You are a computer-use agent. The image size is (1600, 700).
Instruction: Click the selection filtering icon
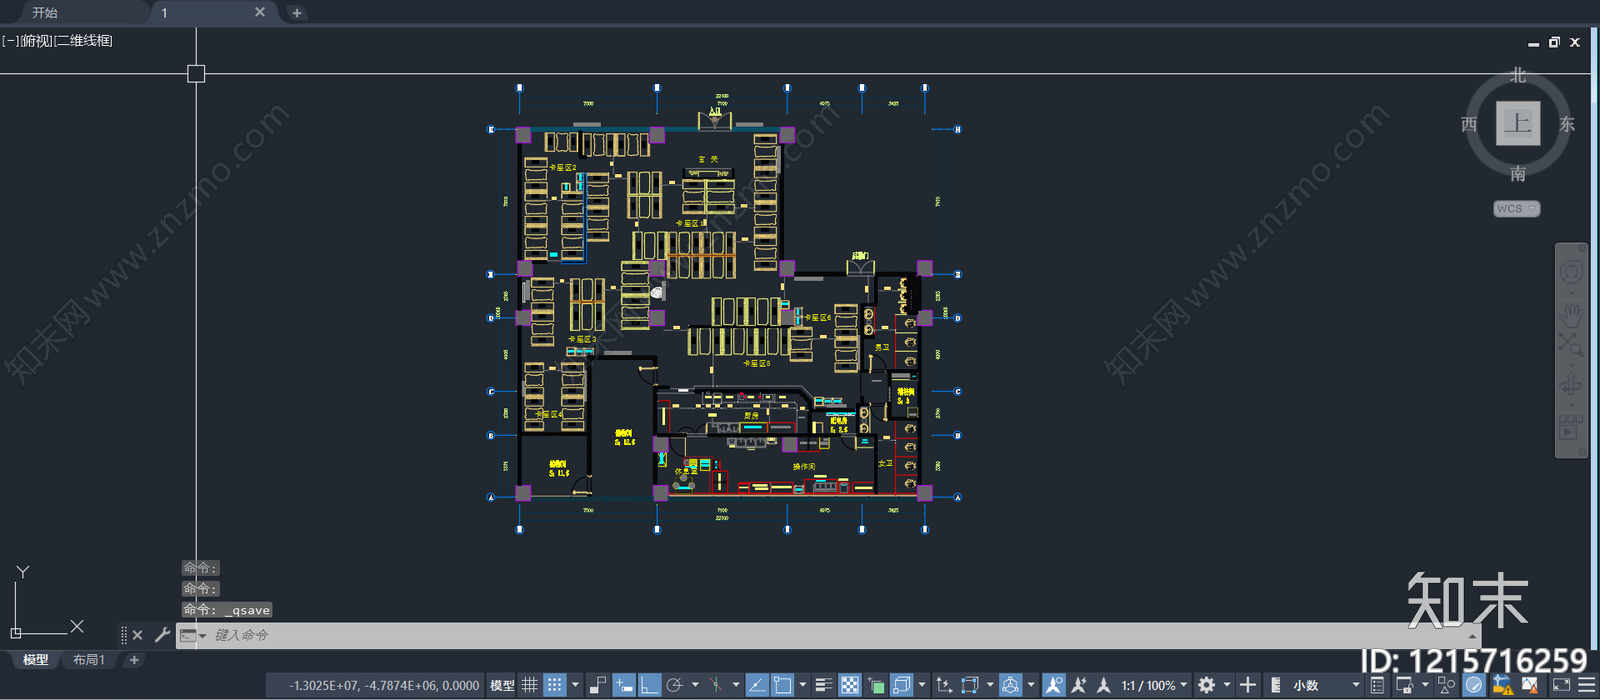click(970, 685)
